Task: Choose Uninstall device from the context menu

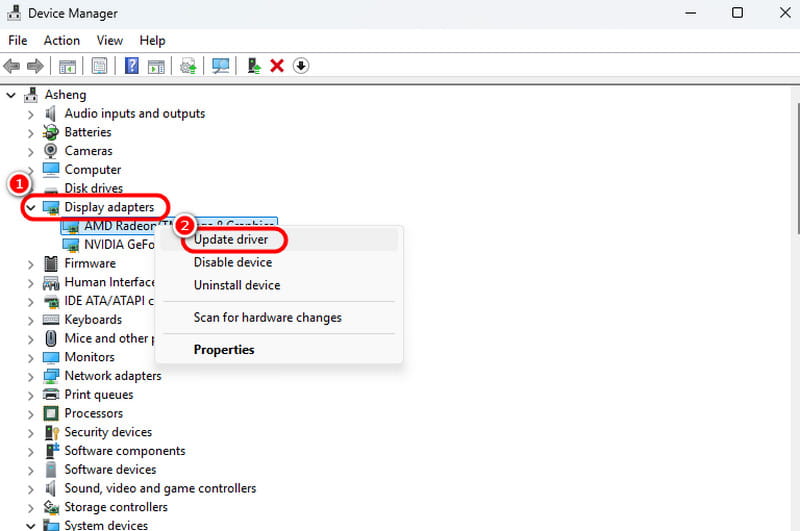Action: [x=236, y=285]
